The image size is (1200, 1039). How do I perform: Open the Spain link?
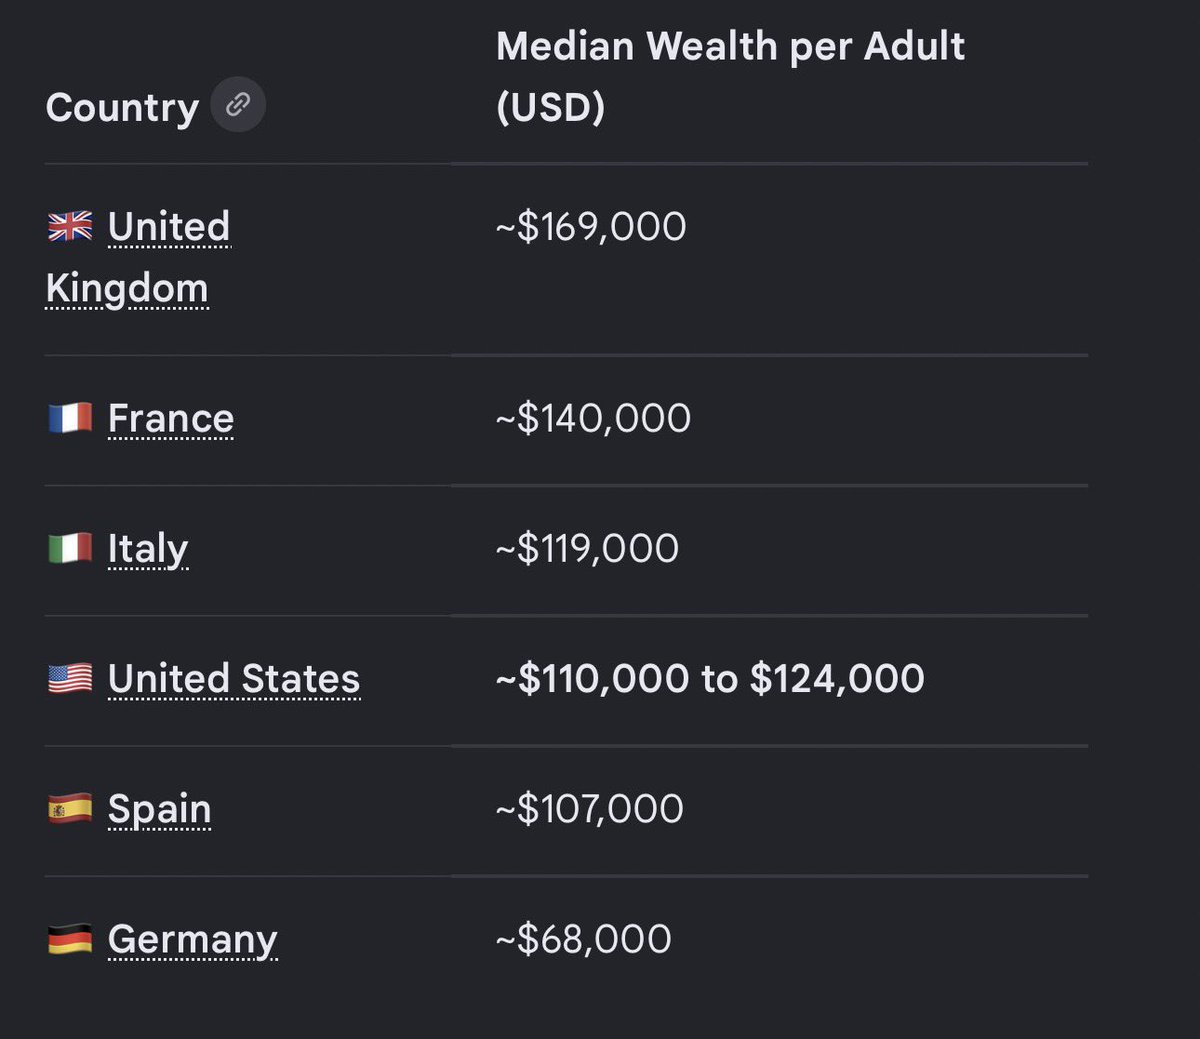(160, 810)
